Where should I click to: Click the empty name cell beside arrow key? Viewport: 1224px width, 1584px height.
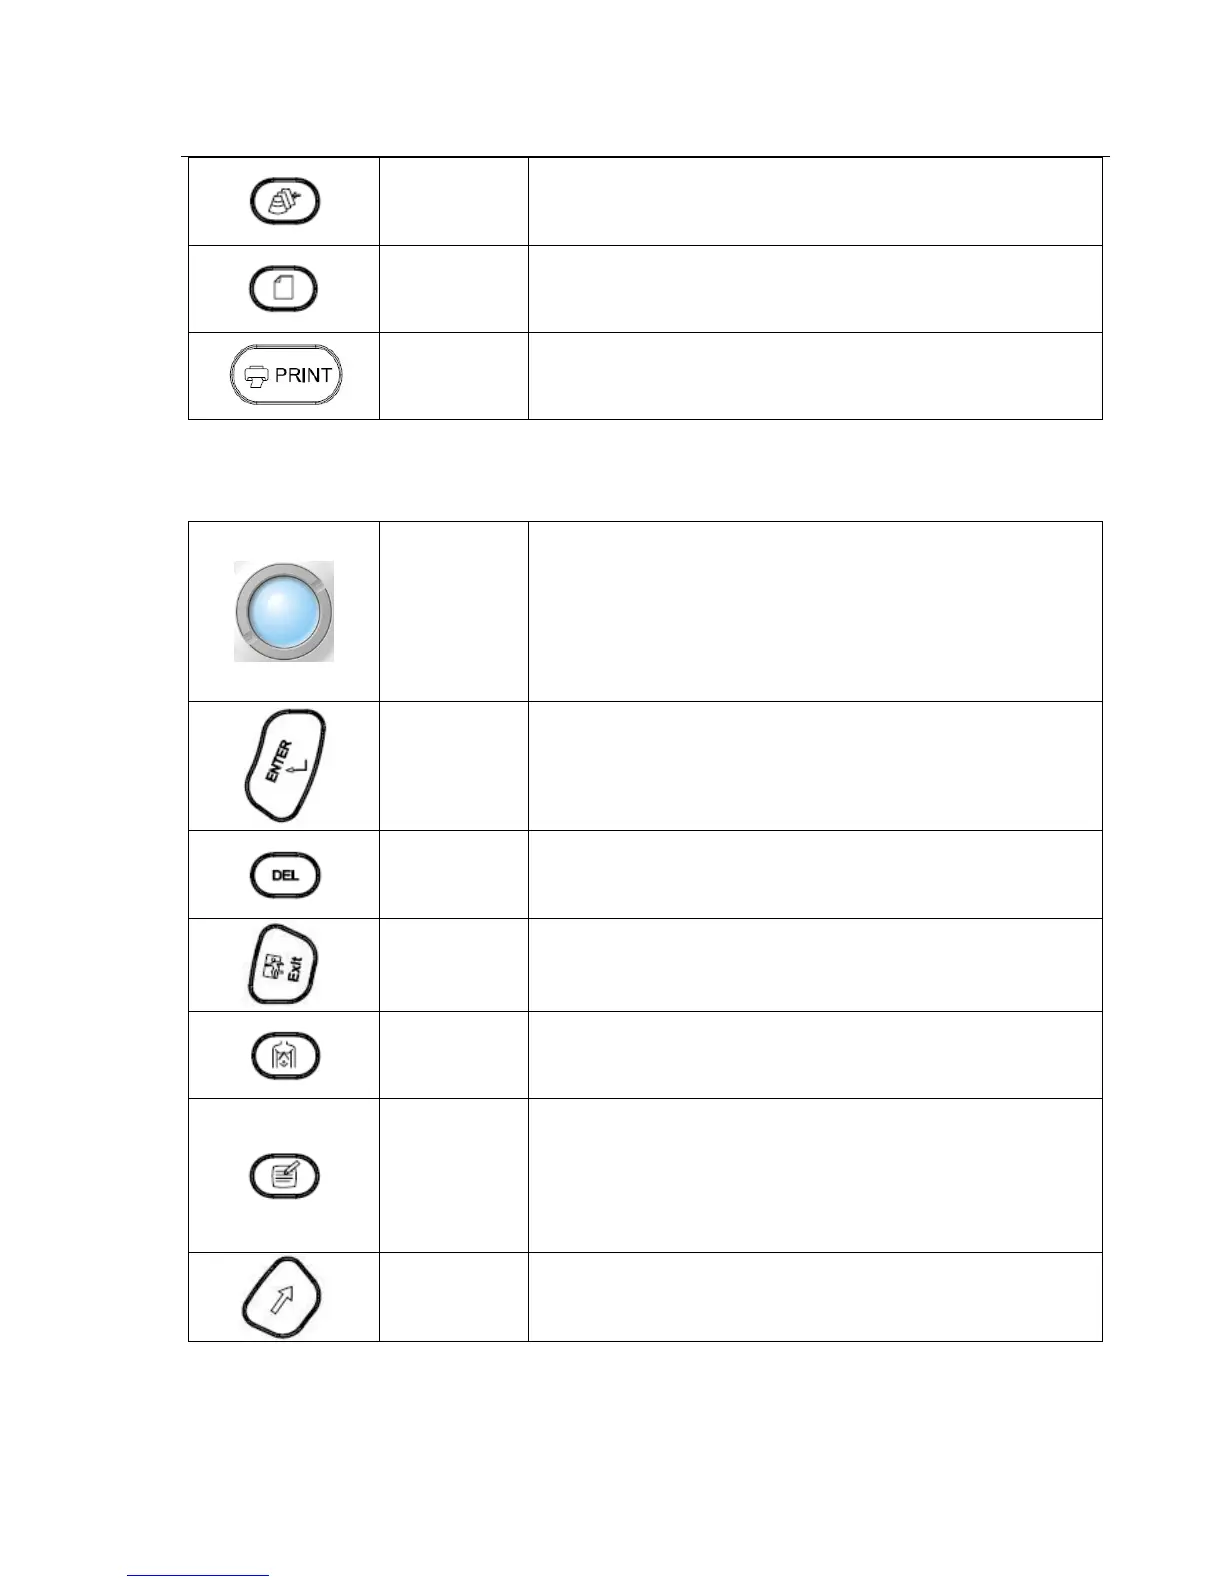pos(453,1296)
